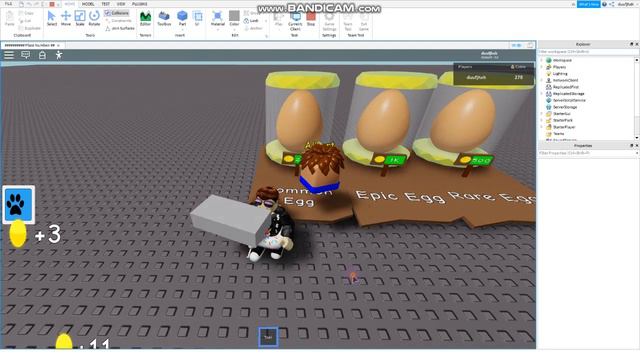Switch to the HOME ribbon tab

[x=70, y=4]
